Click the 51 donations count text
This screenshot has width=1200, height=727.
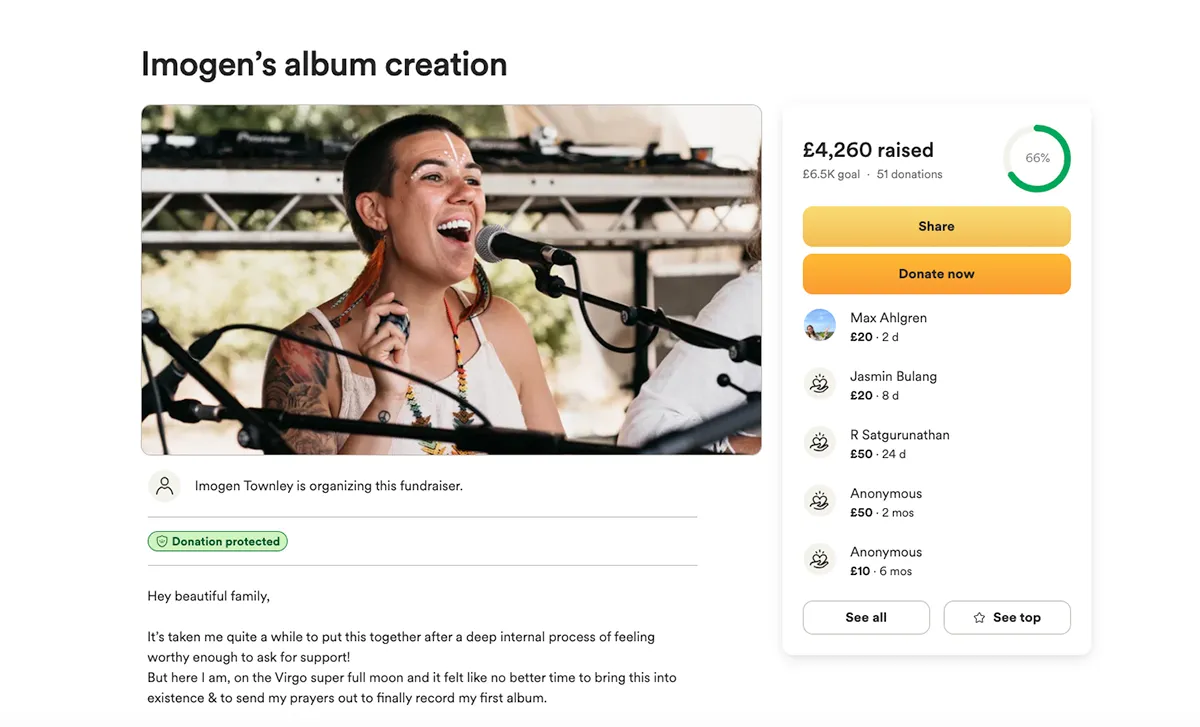pyautogui.click(x=910, y=174)
